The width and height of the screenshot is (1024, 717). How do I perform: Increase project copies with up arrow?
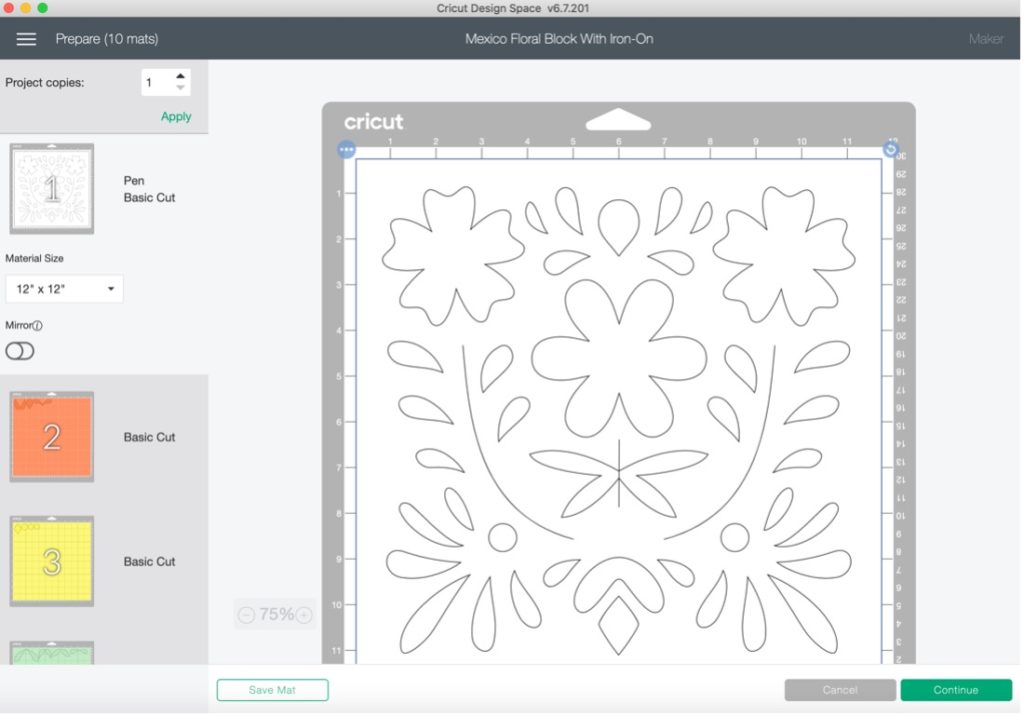[x=180, y=76]
